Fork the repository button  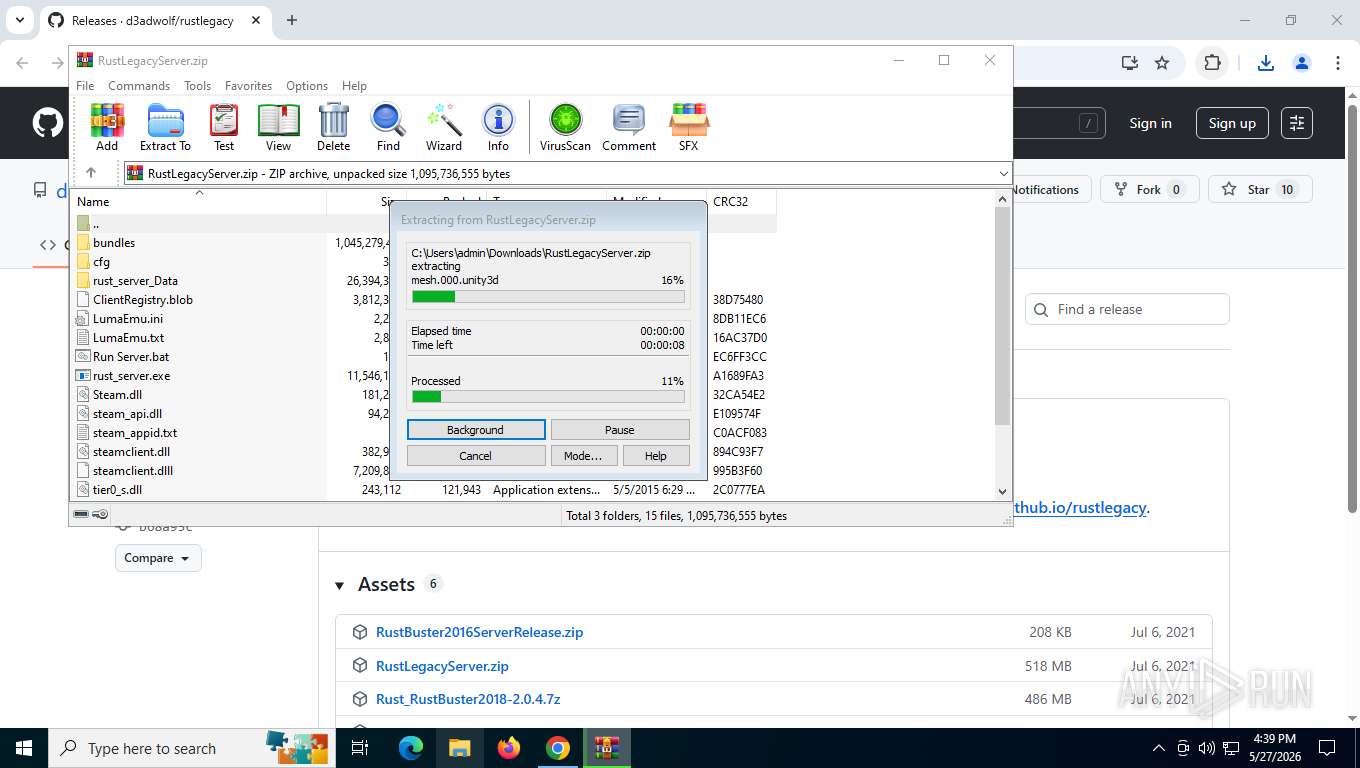(x=1149, y=190)
